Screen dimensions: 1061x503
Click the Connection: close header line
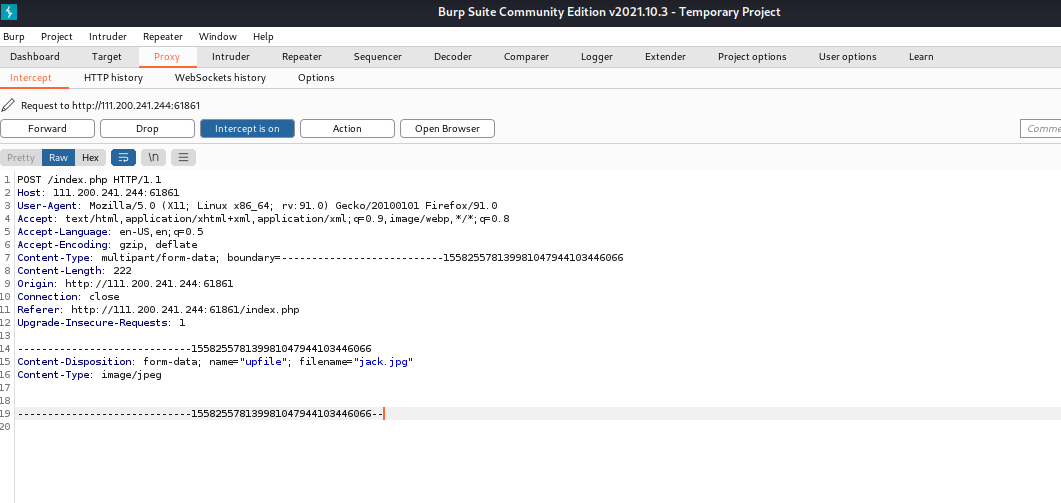coord(68,297)
